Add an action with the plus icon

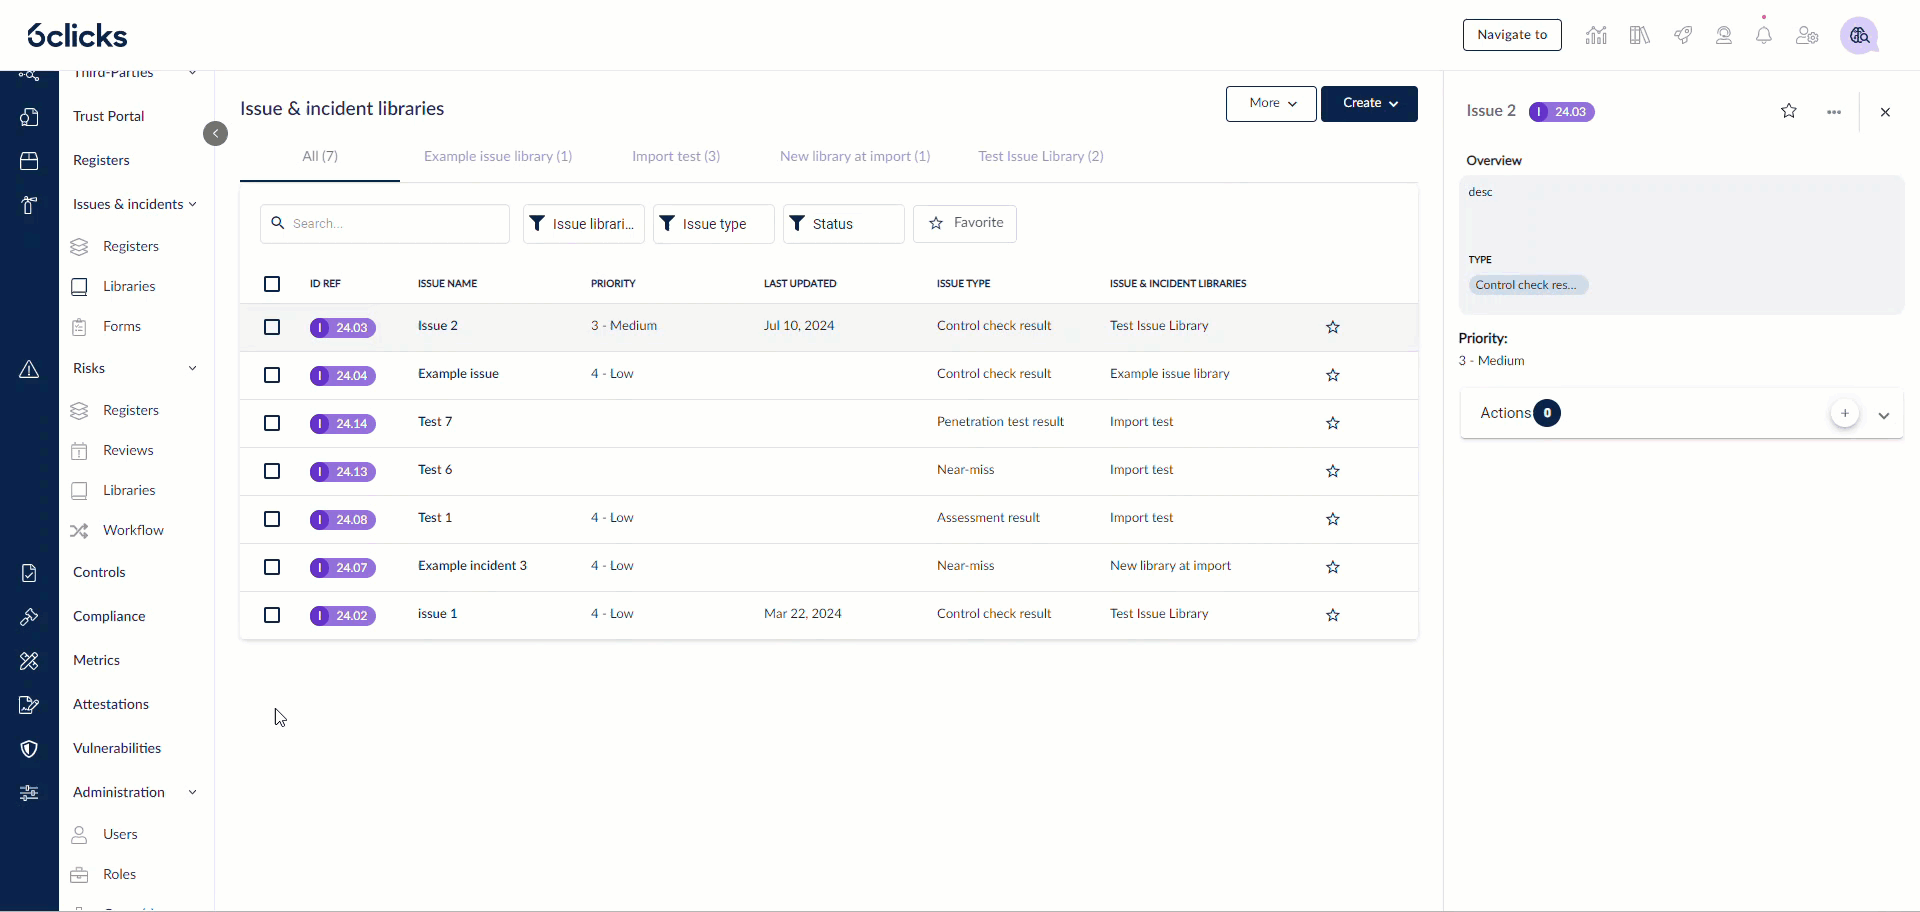[1845, 413]
